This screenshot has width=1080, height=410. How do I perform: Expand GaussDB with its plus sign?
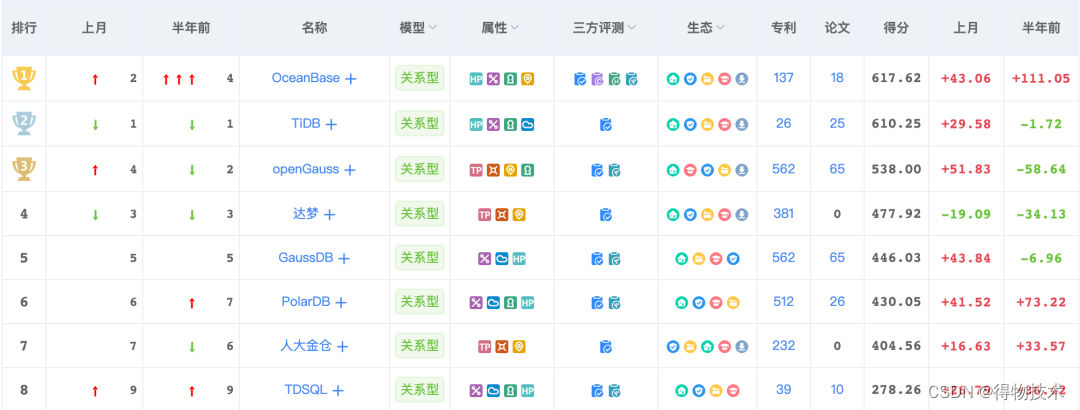click(344, 258)
